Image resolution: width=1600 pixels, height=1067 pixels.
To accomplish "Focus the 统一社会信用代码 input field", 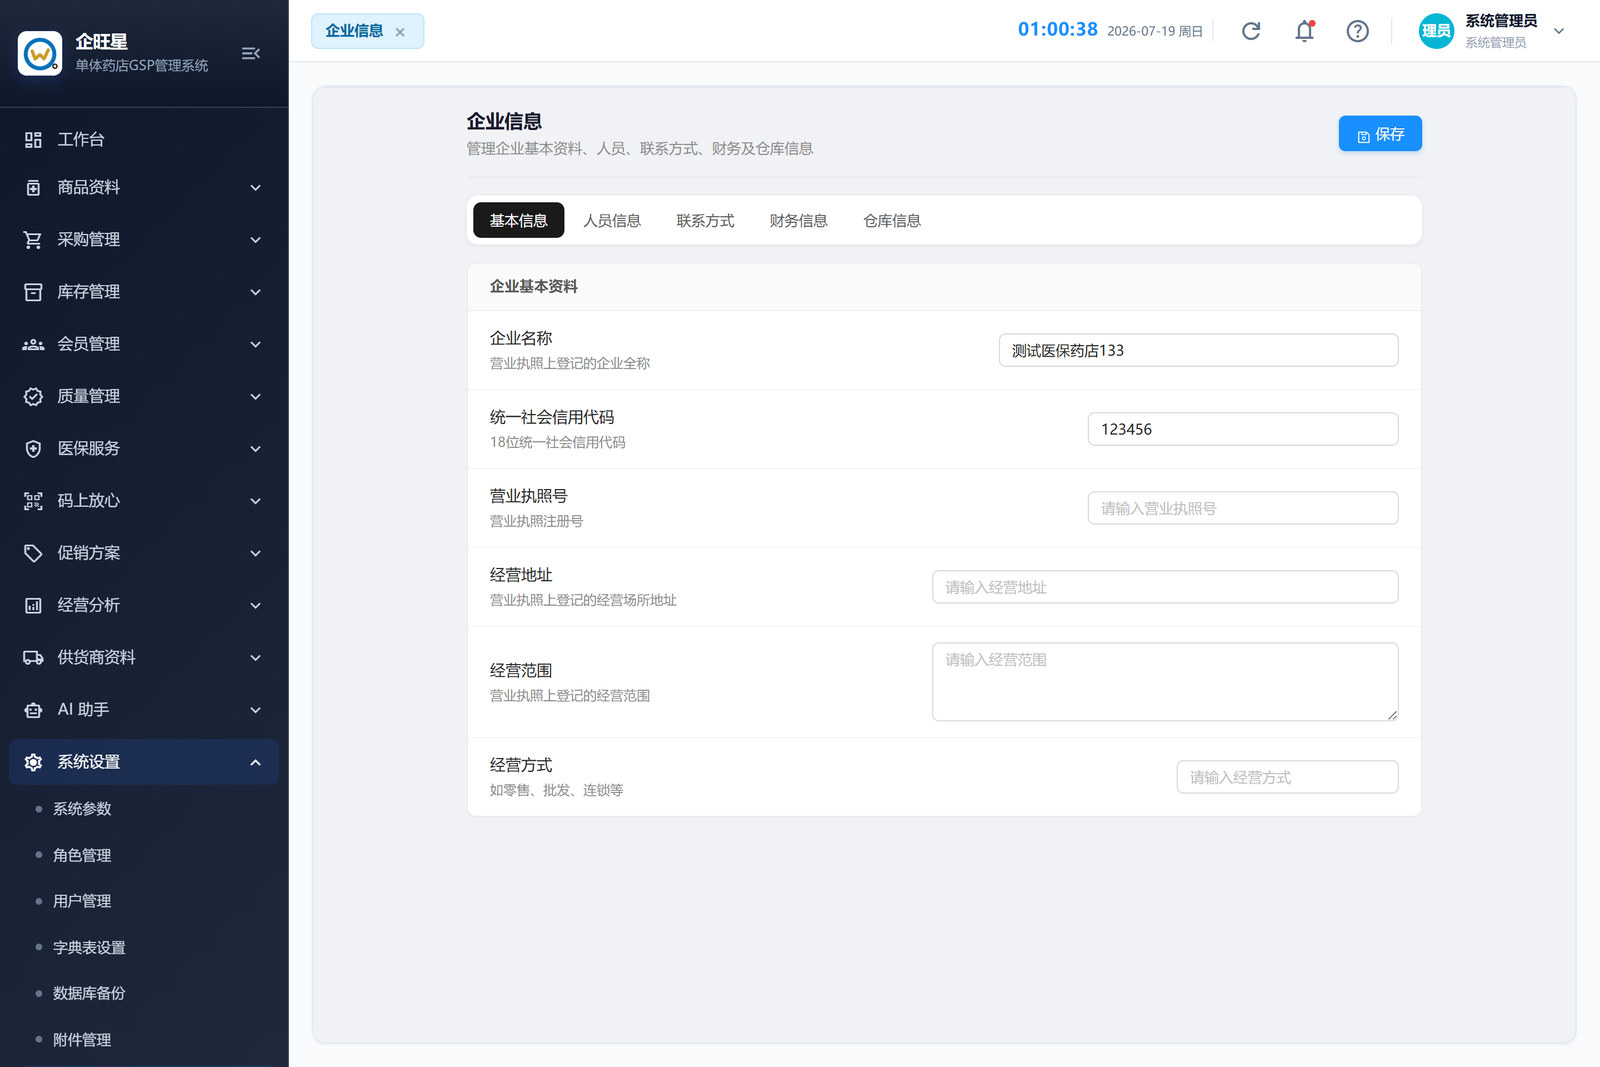I will [x=1243, y=429].
